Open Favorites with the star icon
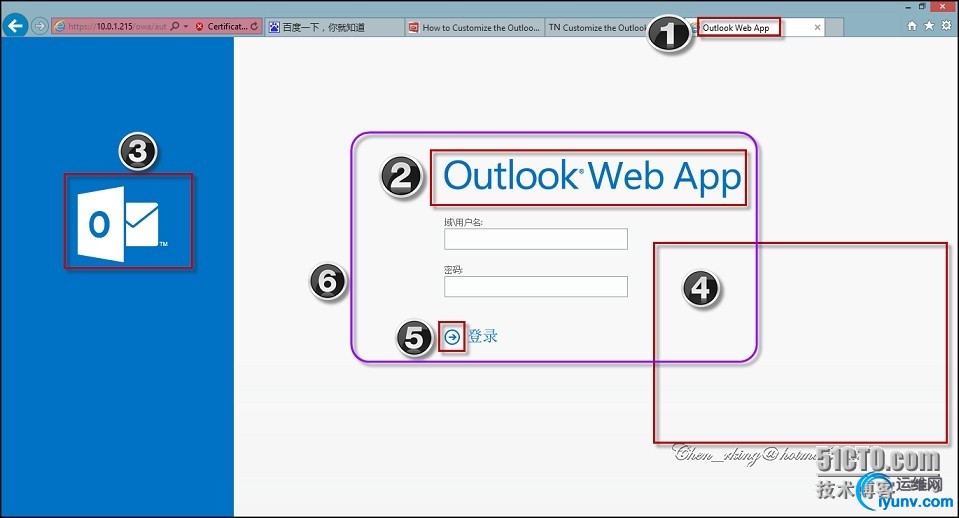The width and height of the screenshot is (959, 518). point(929,25)
